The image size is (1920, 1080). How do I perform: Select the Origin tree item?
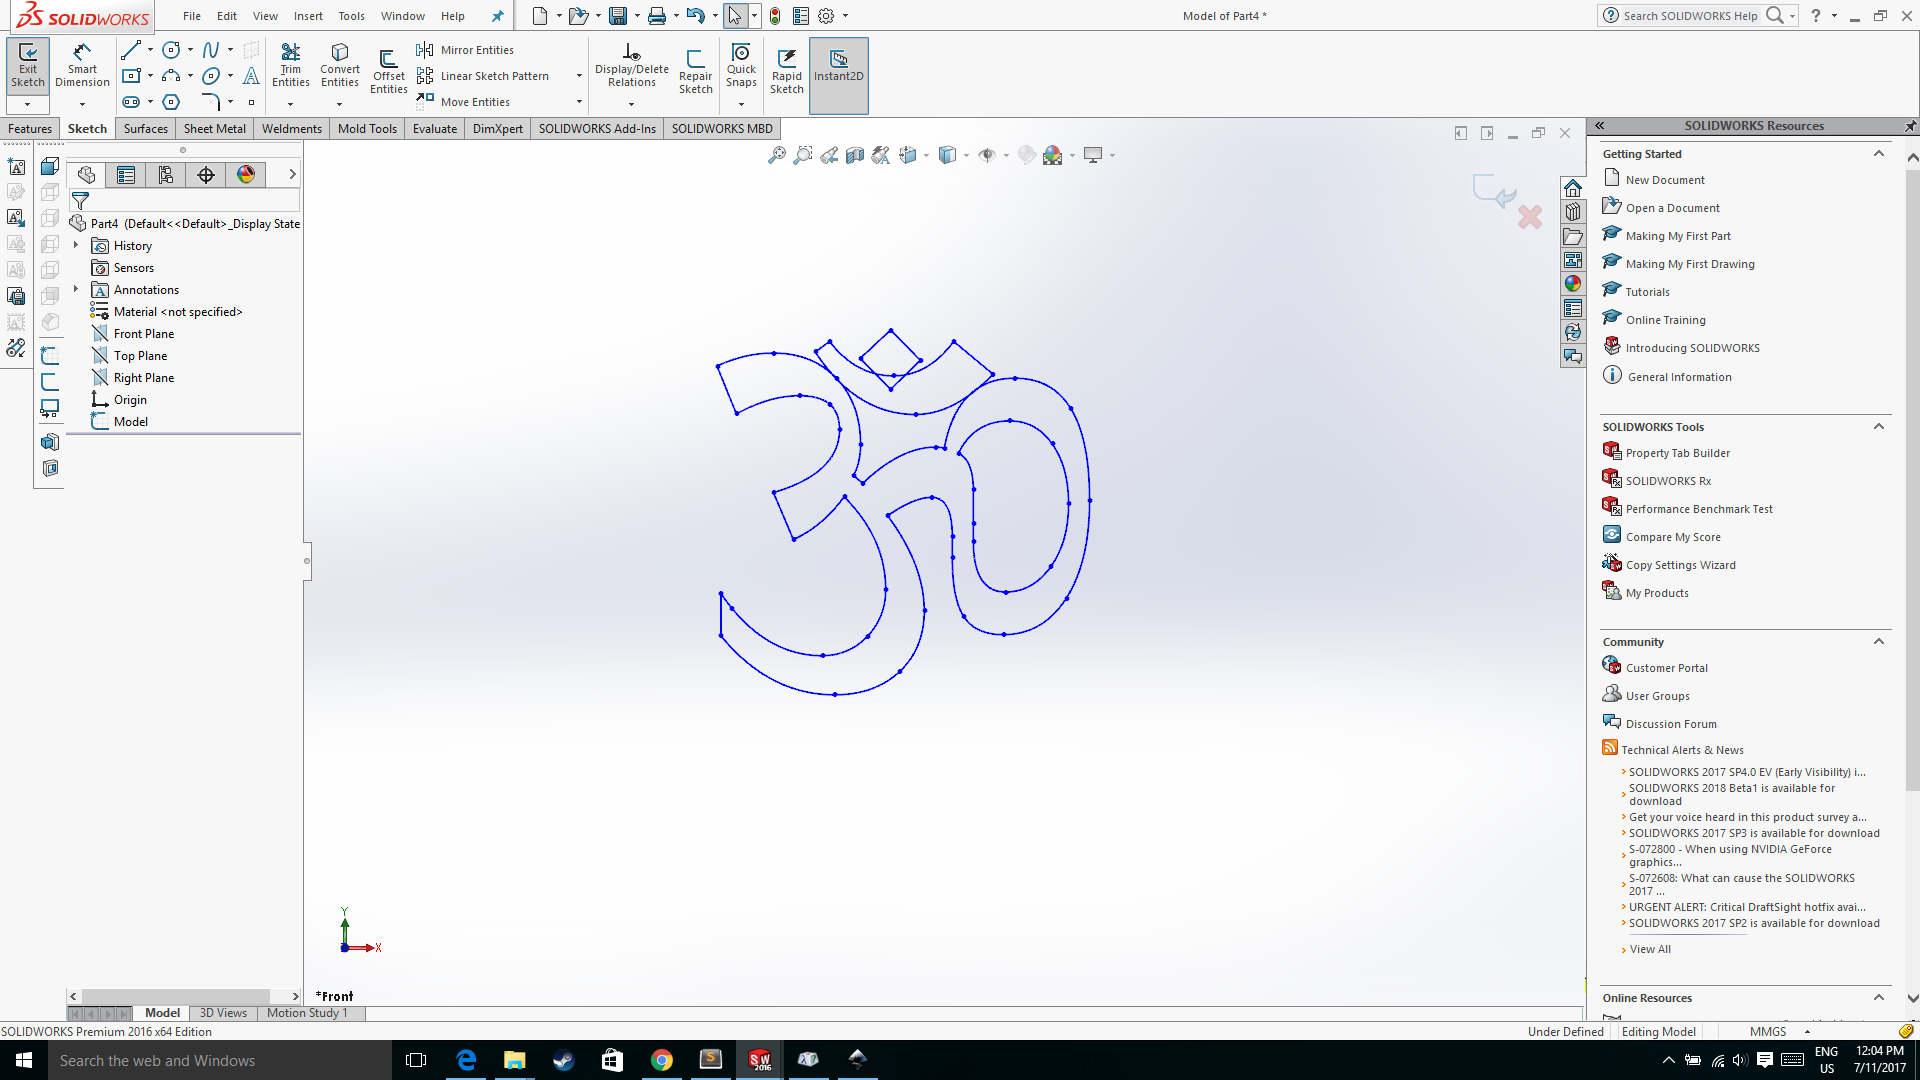(x=130, y=400)
